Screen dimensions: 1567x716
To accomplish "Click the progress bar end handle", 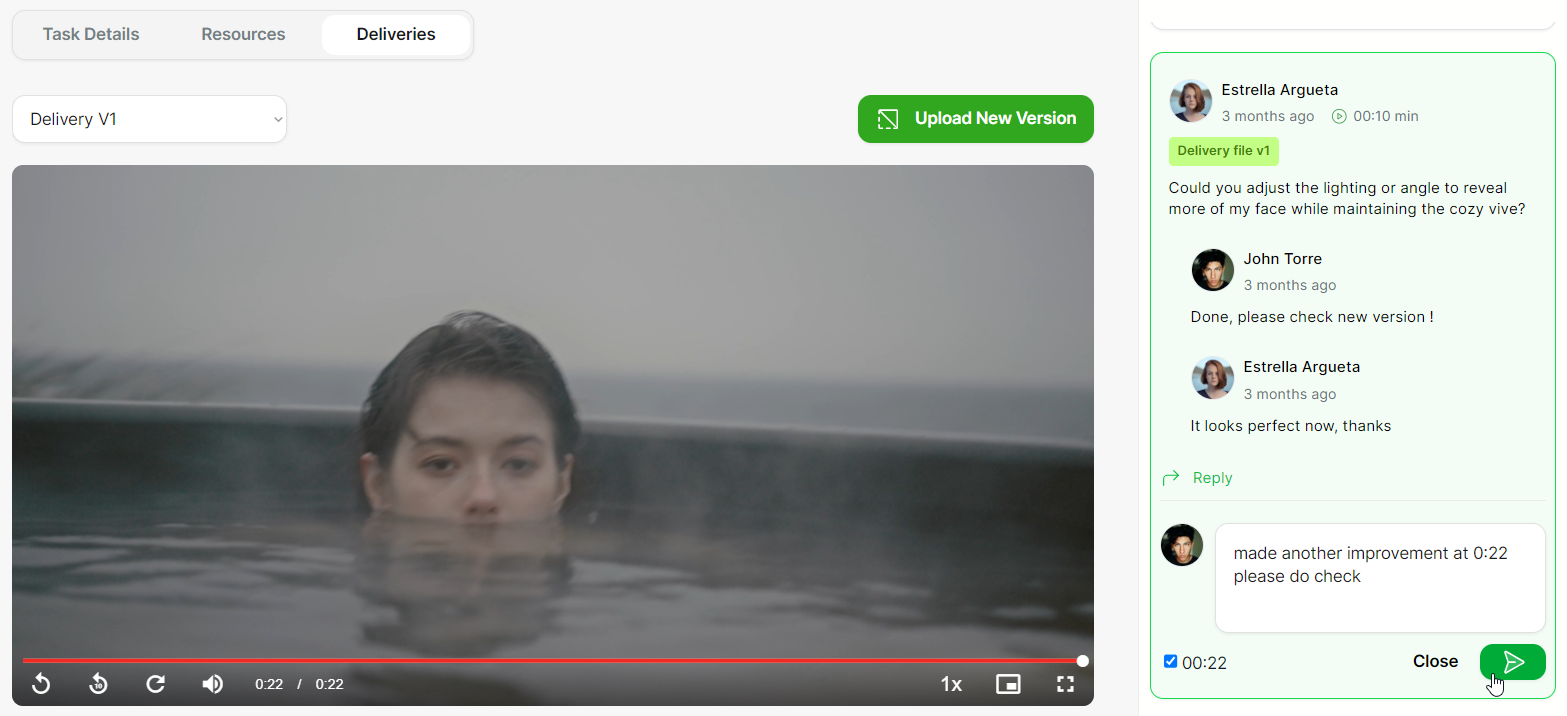I will (x=1083, y=661).
